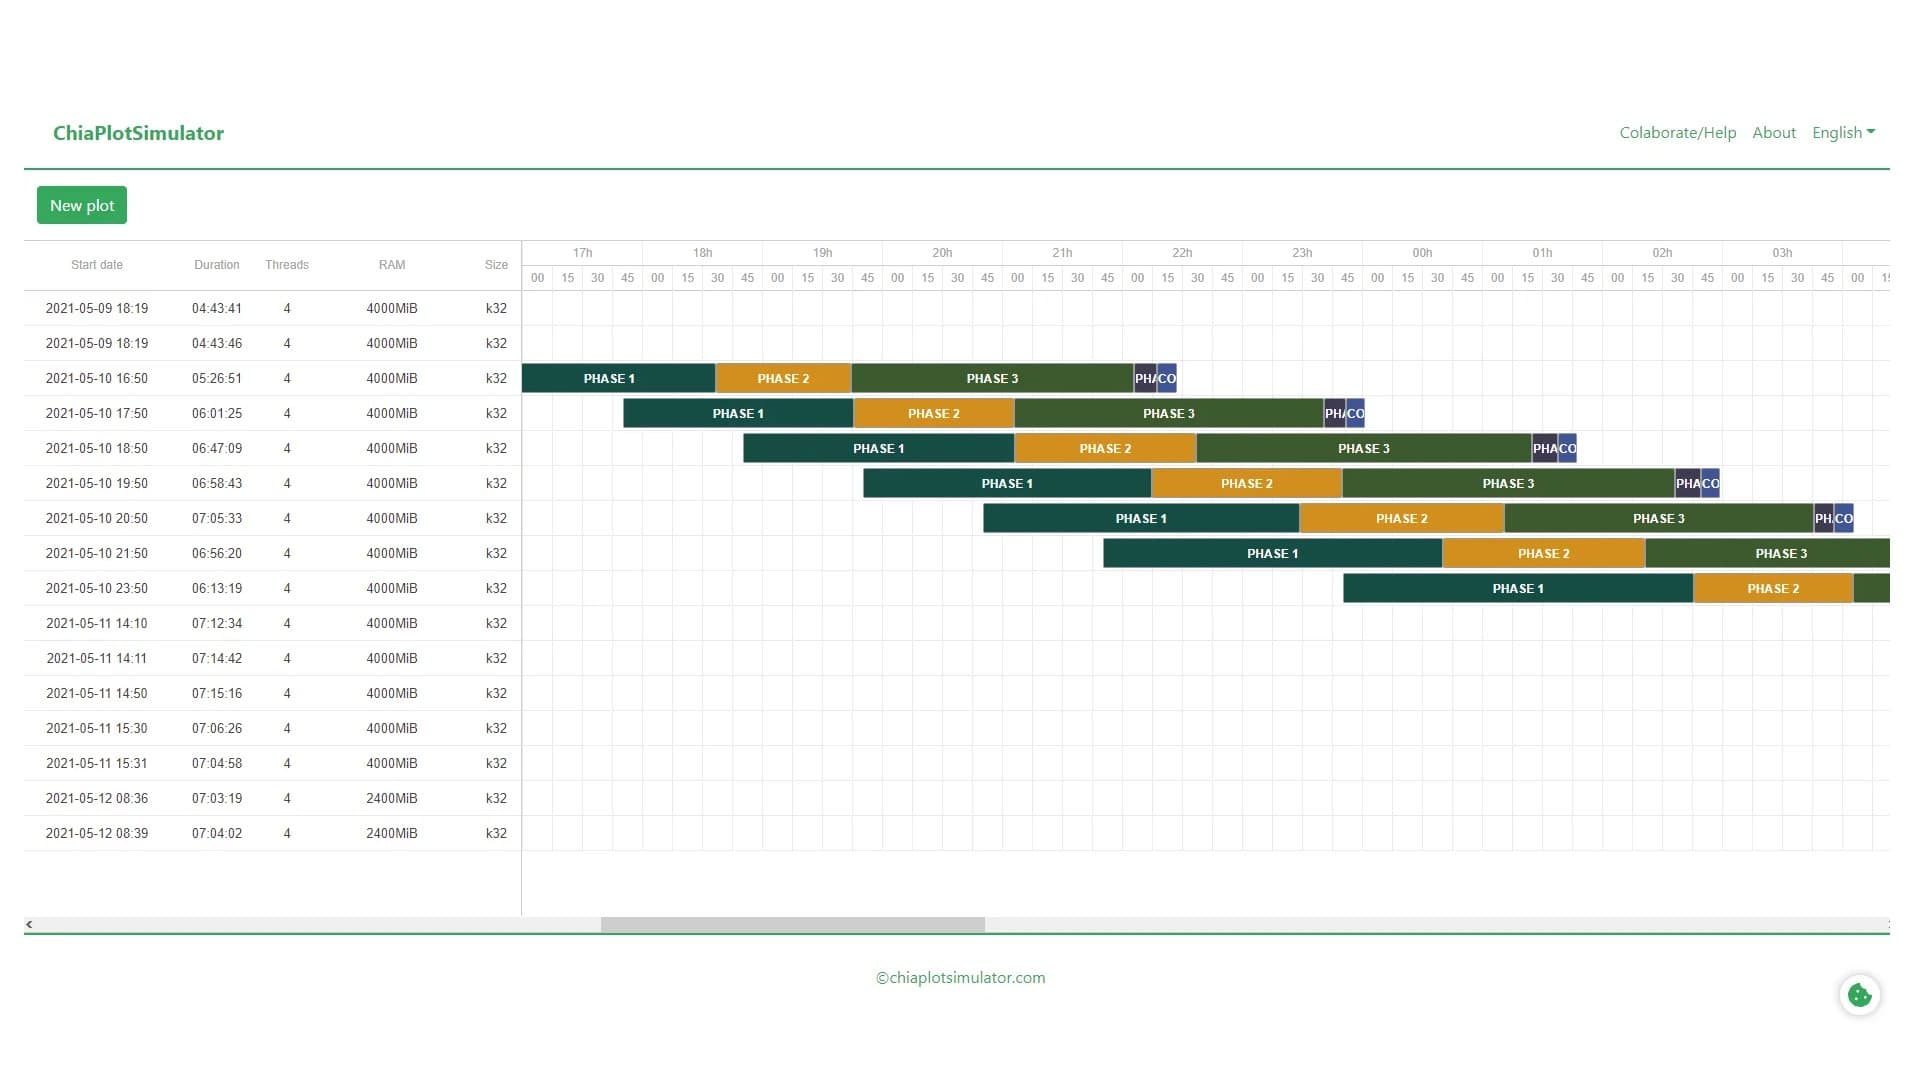Screen dimensions: 1920x1080
Task: Expand the Duration column header sort
Action: (216, 264)
